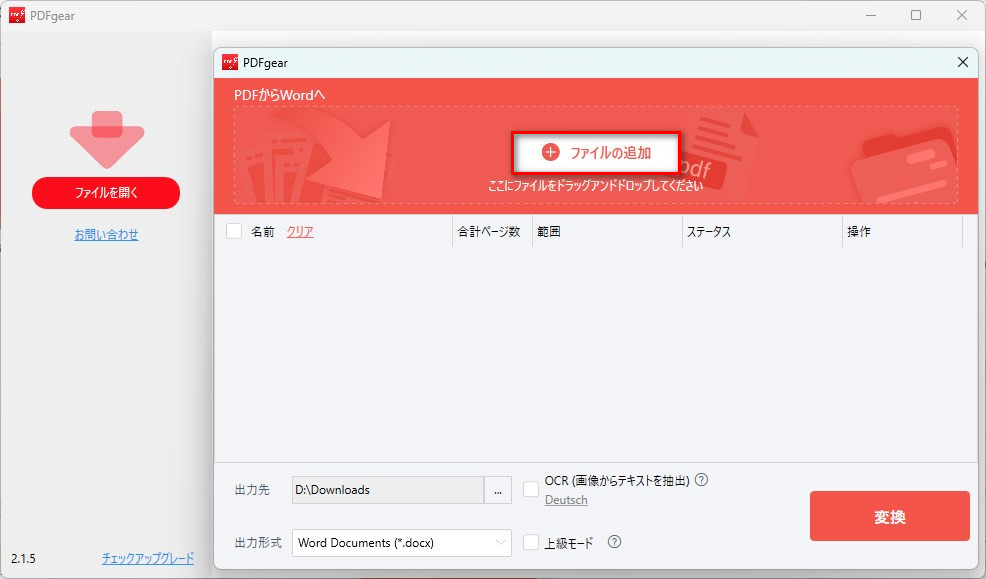Click the red 変換 conversion button
Viewport: 986px width, 579px height.
(x=889, y=516)
